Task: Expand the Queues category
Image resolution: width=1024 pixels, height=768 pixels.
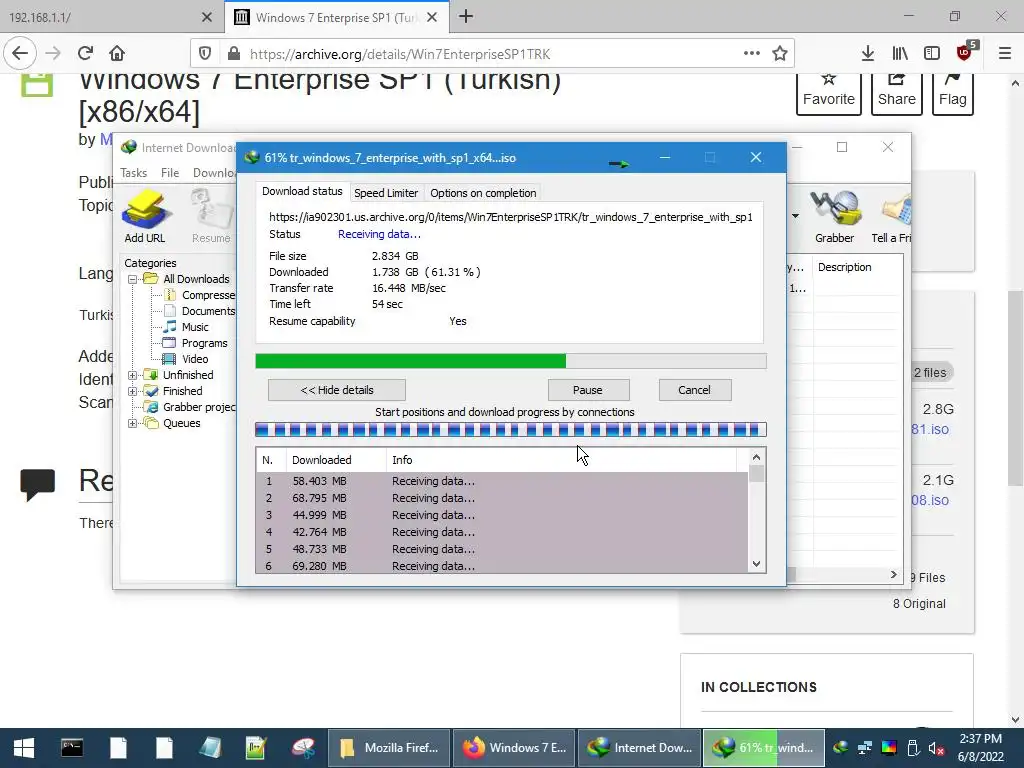Action: (133, 423)
